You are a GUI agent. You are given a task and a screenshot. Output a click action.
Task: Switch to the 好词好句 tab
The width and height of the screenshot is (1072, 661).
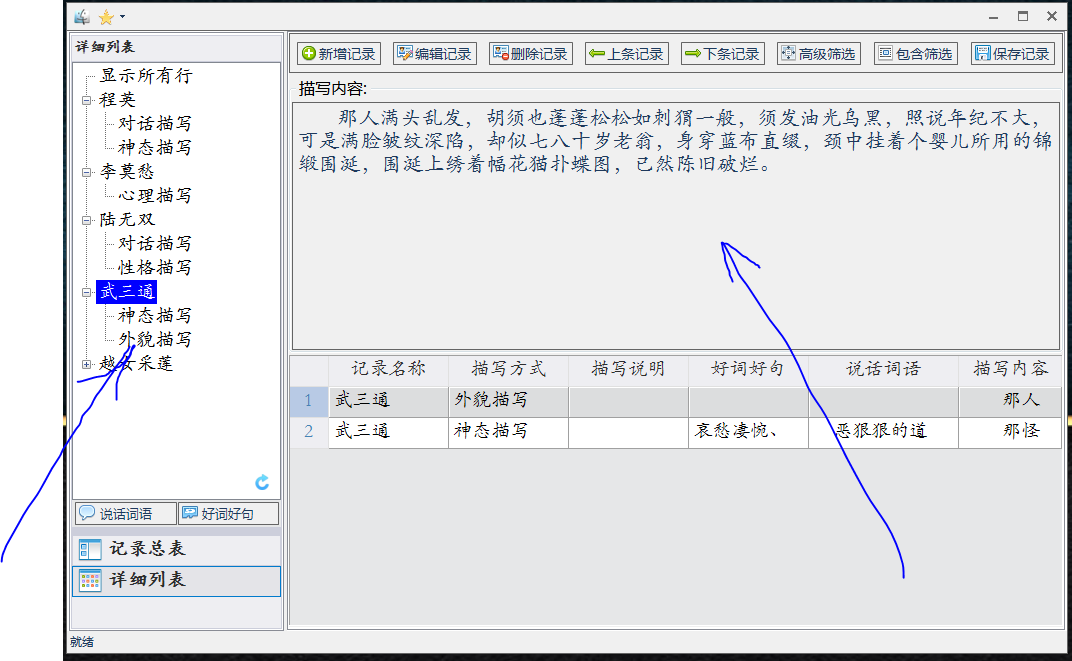[x=228, y=513]
